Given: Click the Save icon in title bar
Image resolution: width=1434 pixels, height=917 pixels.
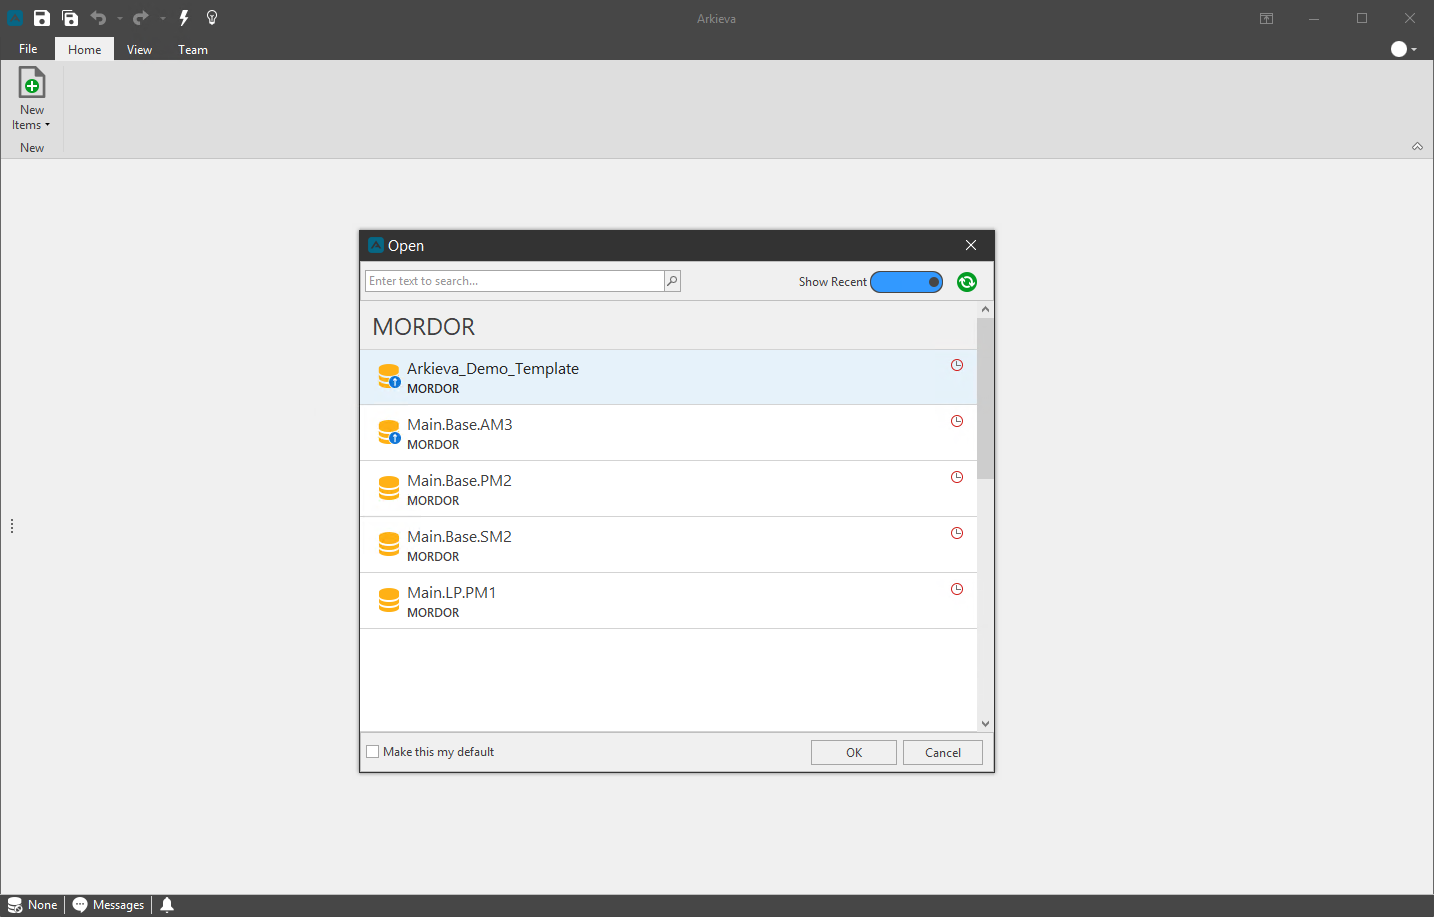Looking at the screenshot, I should click(42, 18).
